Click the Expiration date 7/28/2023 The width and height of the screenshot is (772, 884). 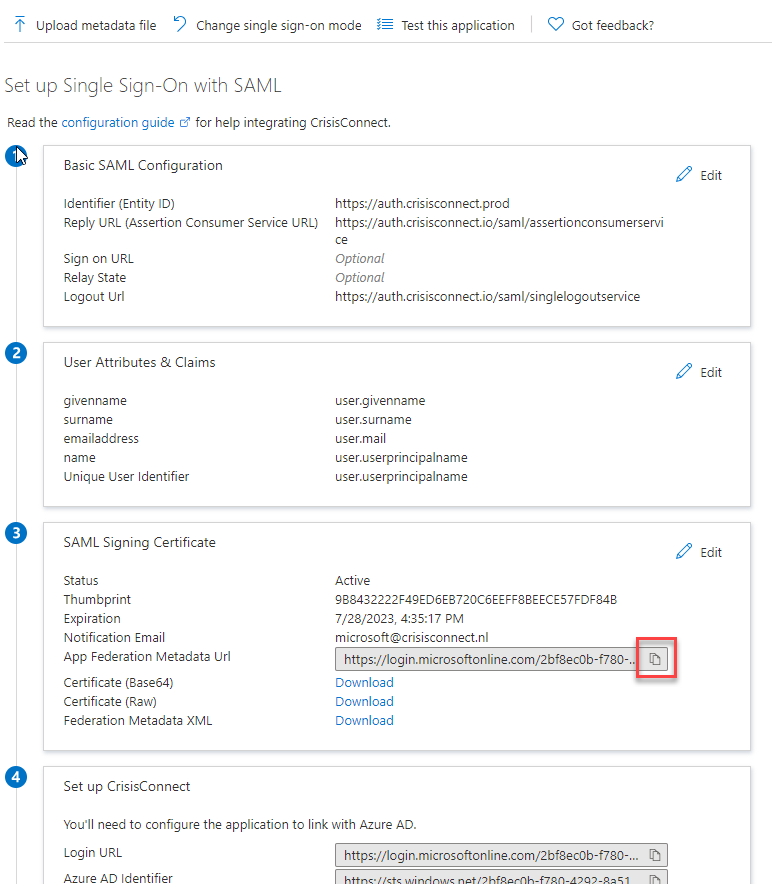pos(399,618)
